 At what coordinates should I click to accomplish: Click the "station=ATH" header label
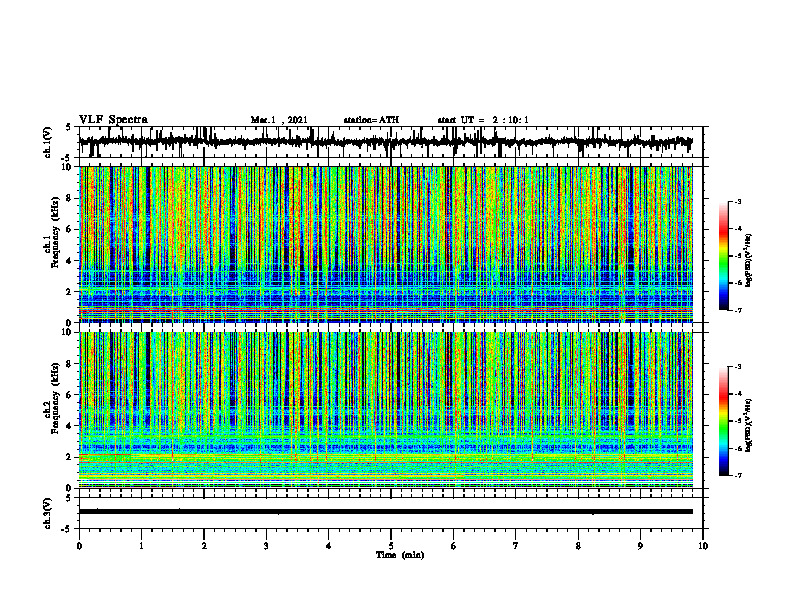tap(371, 120)
